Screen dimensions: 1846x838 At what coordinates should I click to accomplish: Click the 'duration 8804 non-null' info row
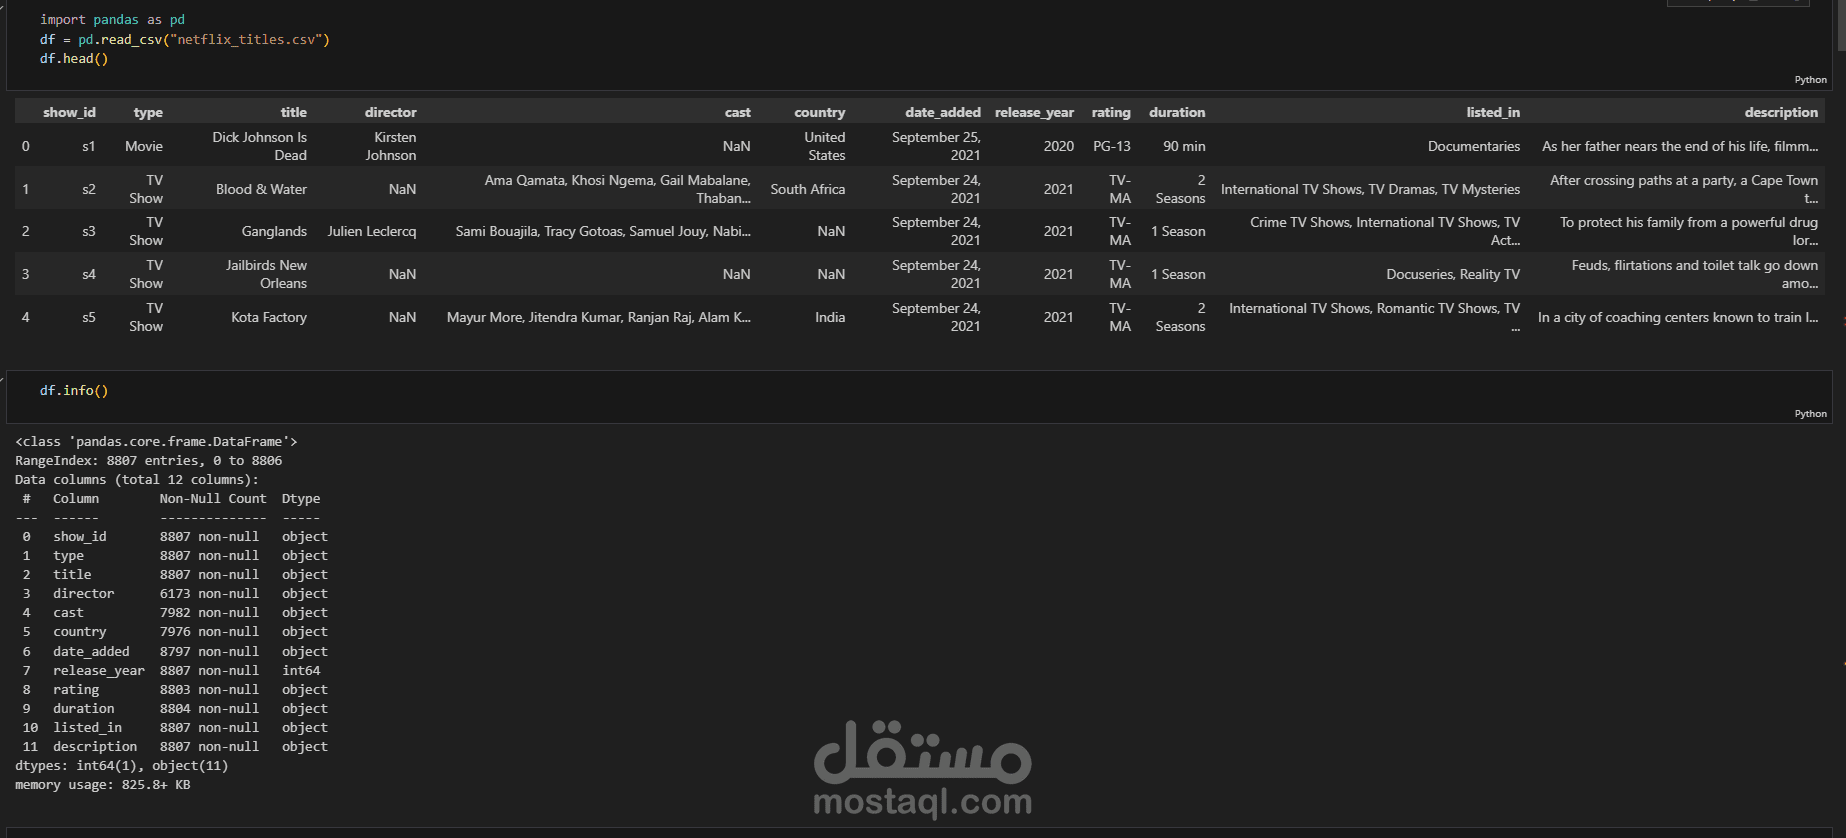[175, 709]
